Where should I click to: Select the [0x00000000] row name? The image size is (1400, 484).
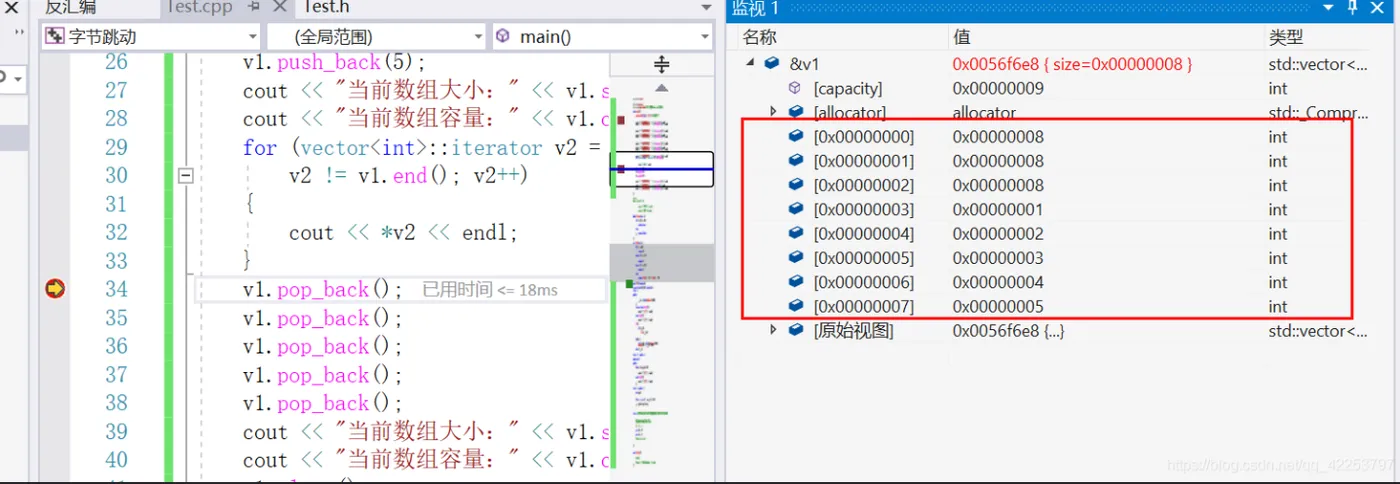pos(863,137)
